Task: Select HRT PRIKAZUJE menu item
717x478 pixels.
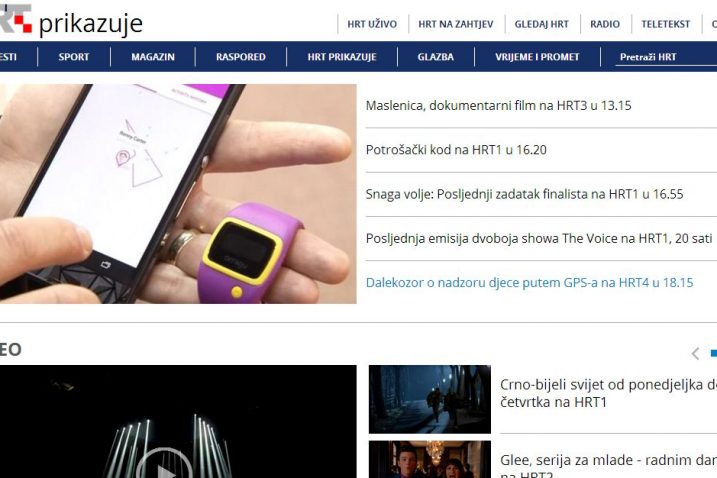Action: [x=342, y=57]
